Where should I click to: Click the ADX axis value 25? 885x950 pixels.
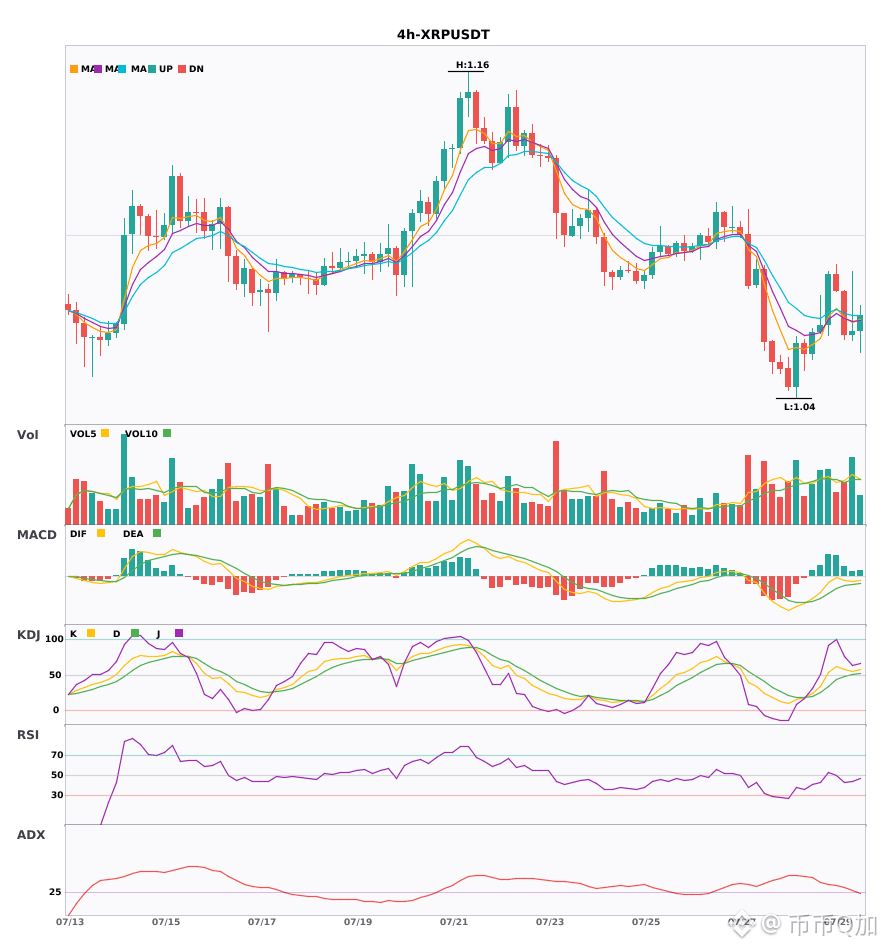(55, 892)
